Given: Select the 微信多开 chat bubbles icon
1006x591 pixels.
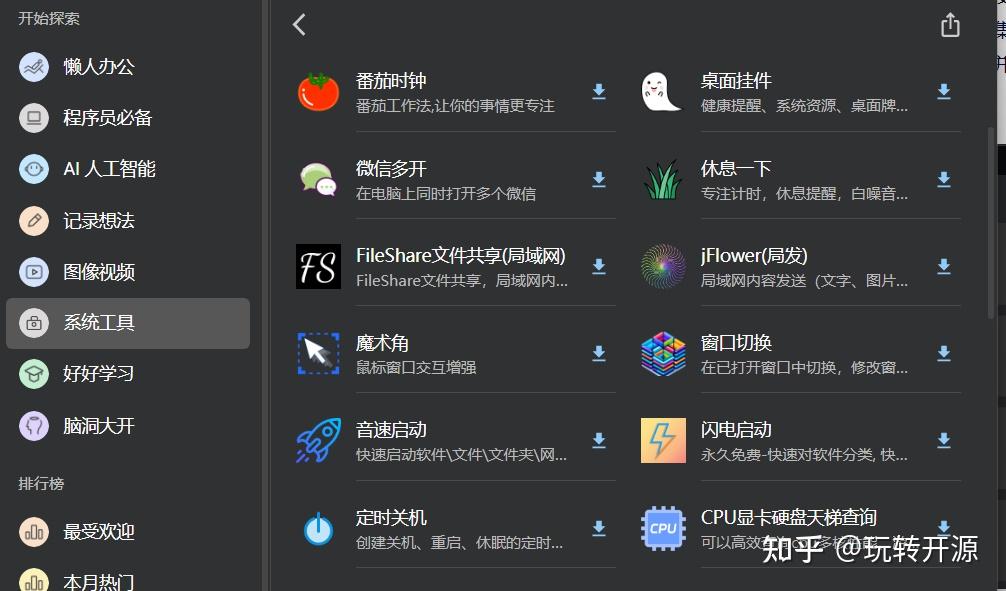Looking at the screenshot, I should pyautogui.click(x=317, y=180).
